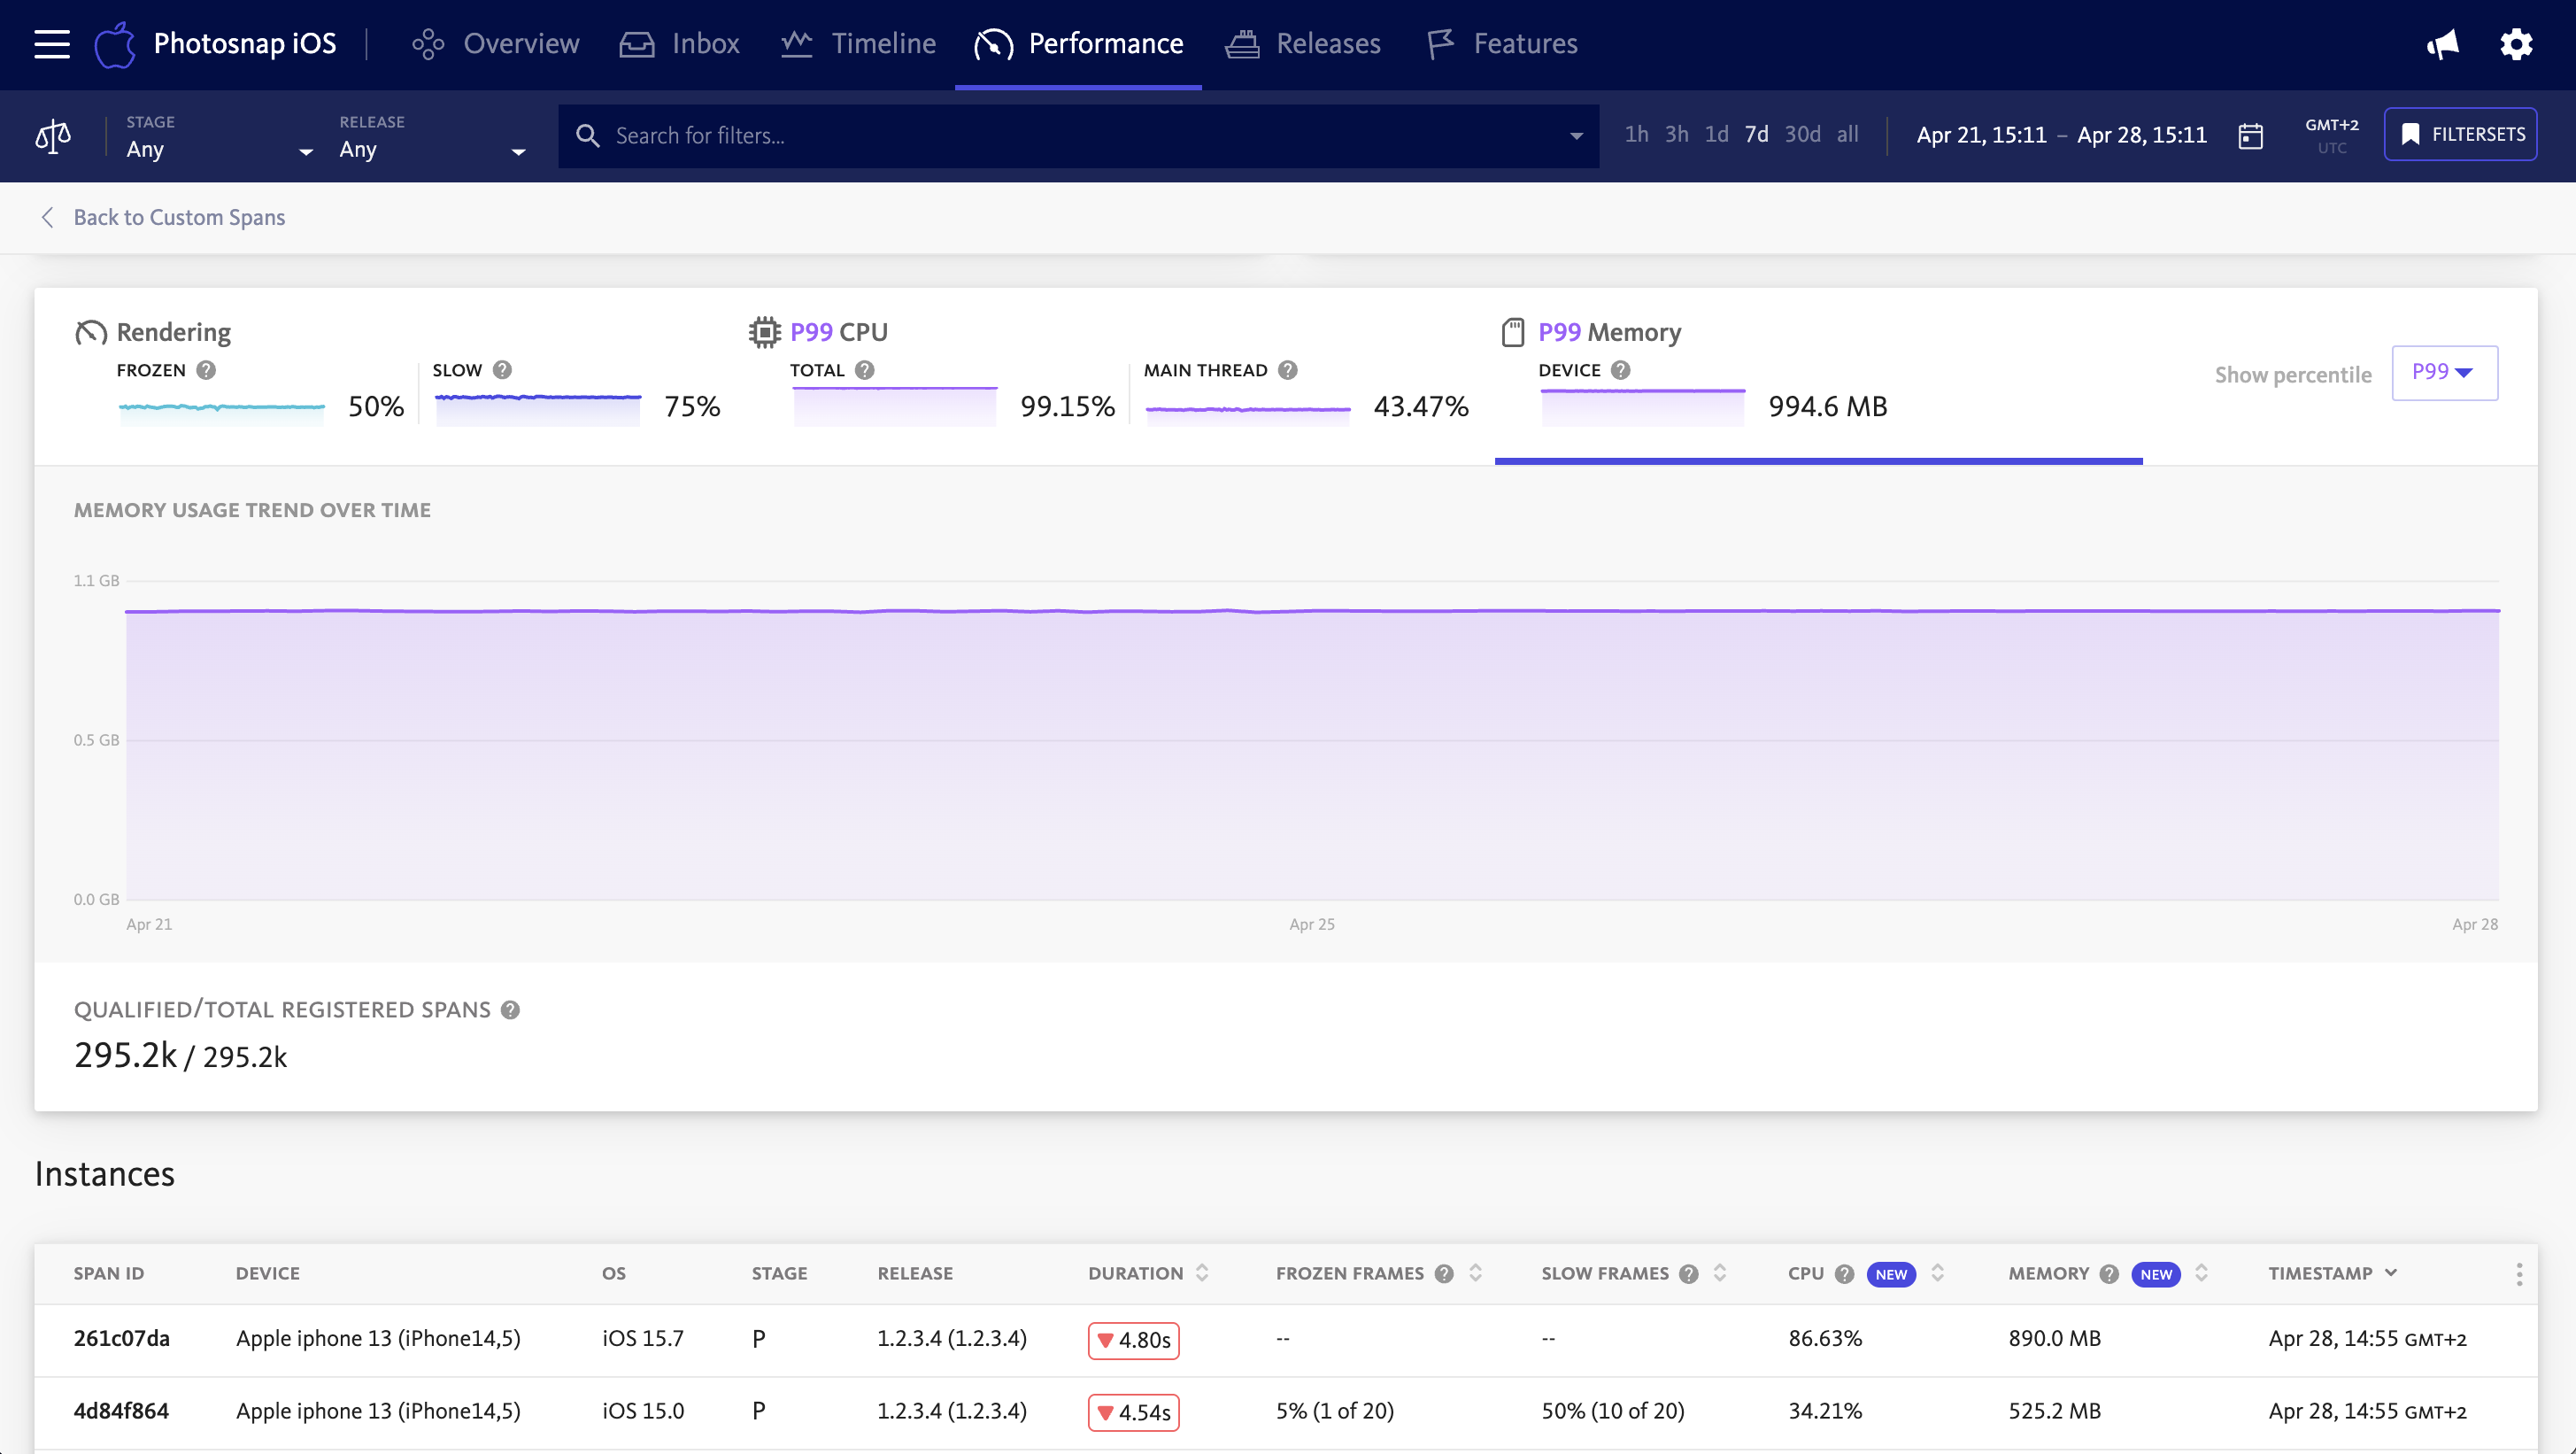Open span 4d84f864
Viewport: 2576px width, 1454px height.
tap(121, 1411)
